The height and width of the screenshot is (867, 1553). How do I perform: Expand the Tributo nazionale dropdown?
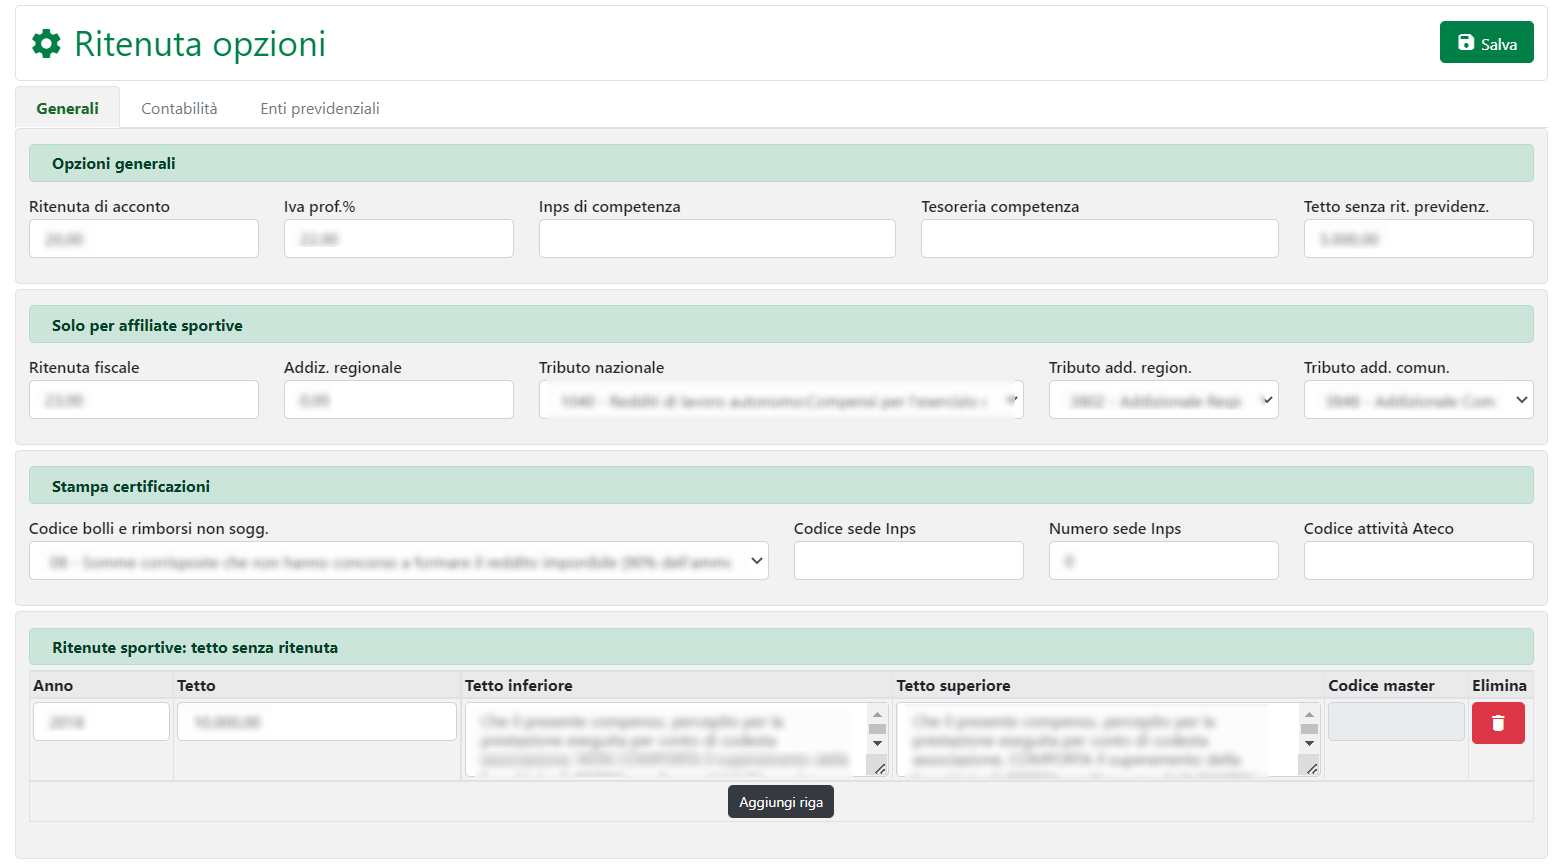click(780, 400)
